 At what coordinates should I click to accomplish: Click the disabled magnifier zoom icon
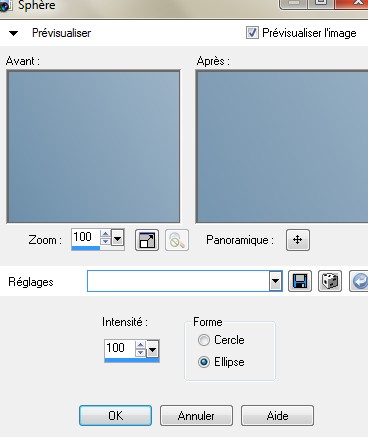(x=177, y=240)
